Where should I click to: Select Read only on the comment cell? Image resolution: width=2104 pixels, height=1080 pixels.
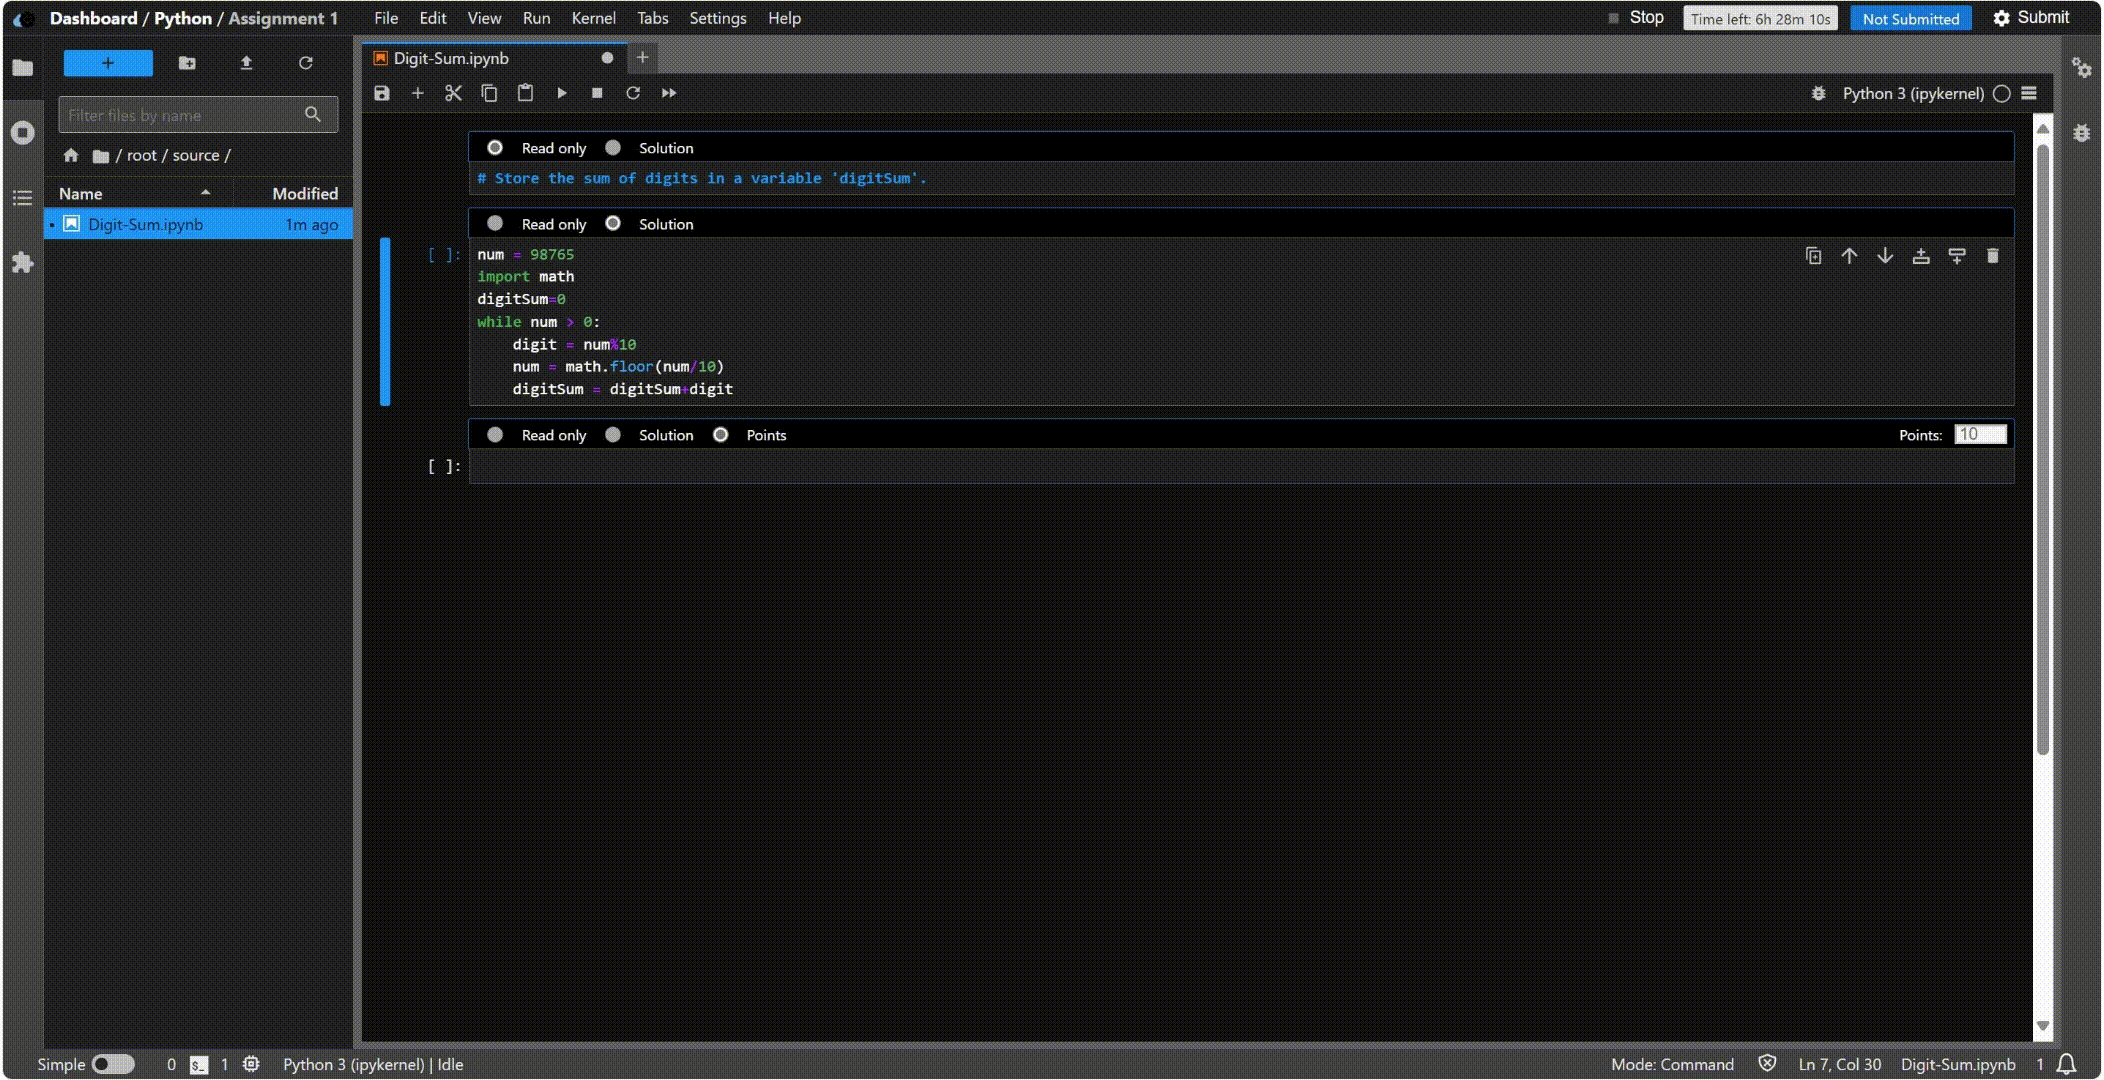coord(495,148)
